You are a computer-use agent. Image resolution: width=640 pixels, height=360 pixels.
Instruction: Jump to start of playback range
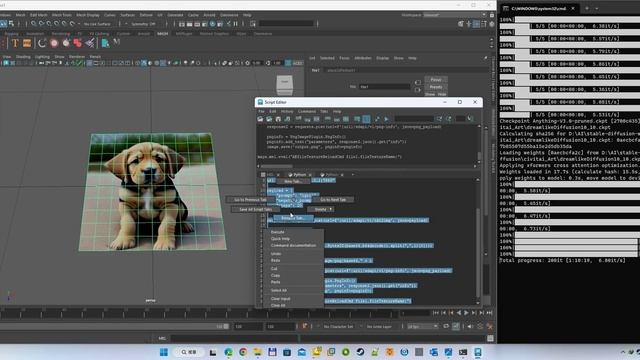tap(436, 313)
